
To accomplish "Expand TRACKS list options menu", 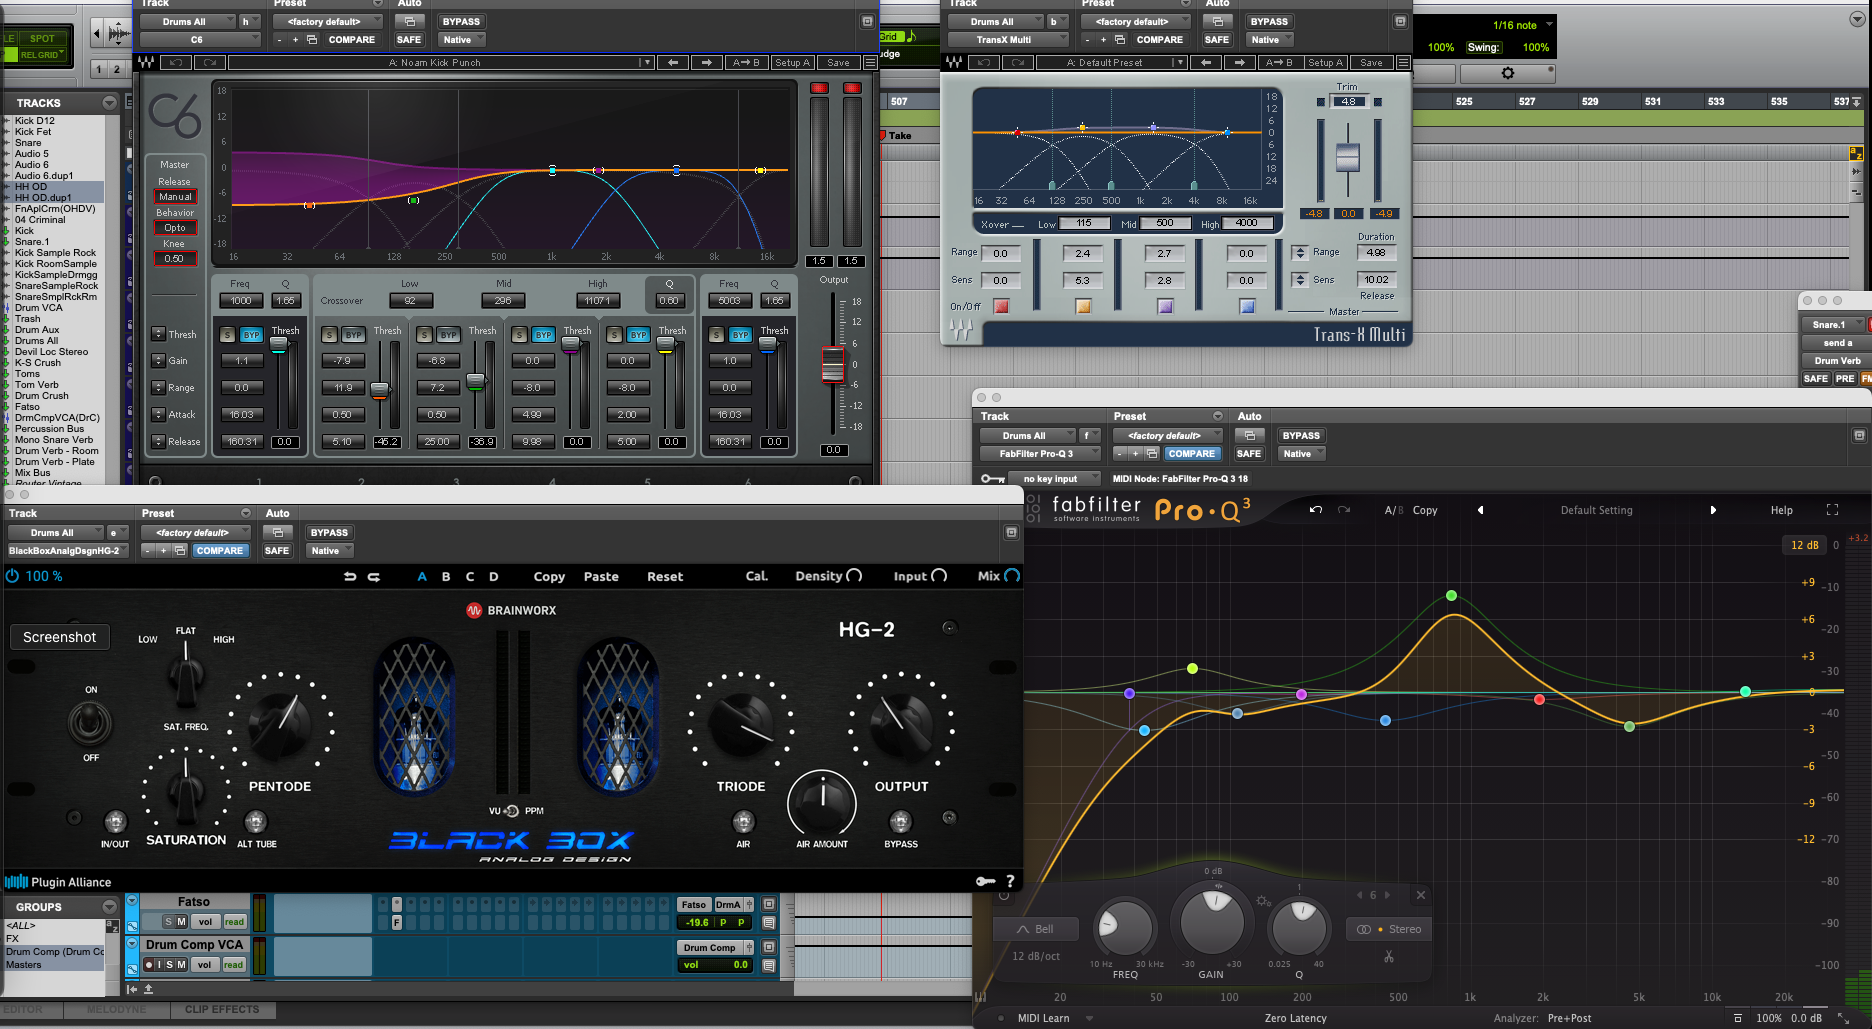I will pos(108,103).
